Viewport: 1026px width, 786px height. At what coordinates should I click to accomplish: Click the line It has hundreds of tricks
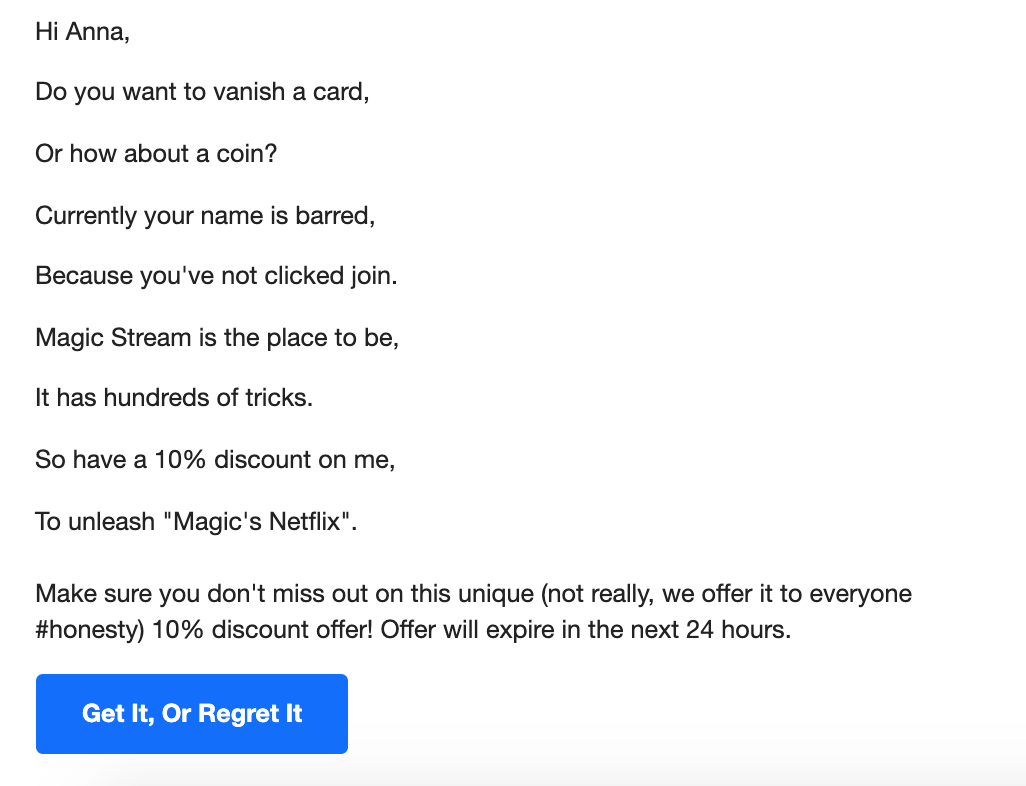tap(174, 397)
